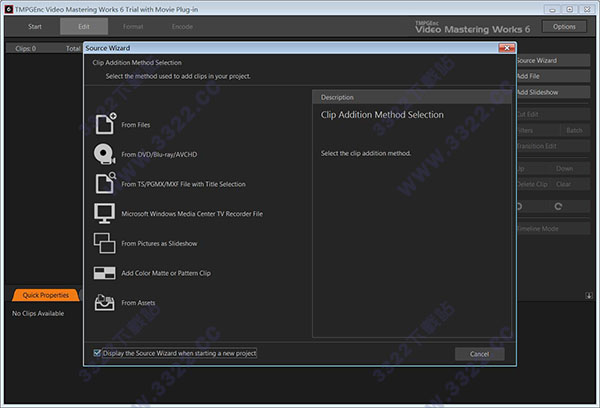
Task: Select From TS/PGMX/MXF File with Title Selection
Action: (184, 184)
